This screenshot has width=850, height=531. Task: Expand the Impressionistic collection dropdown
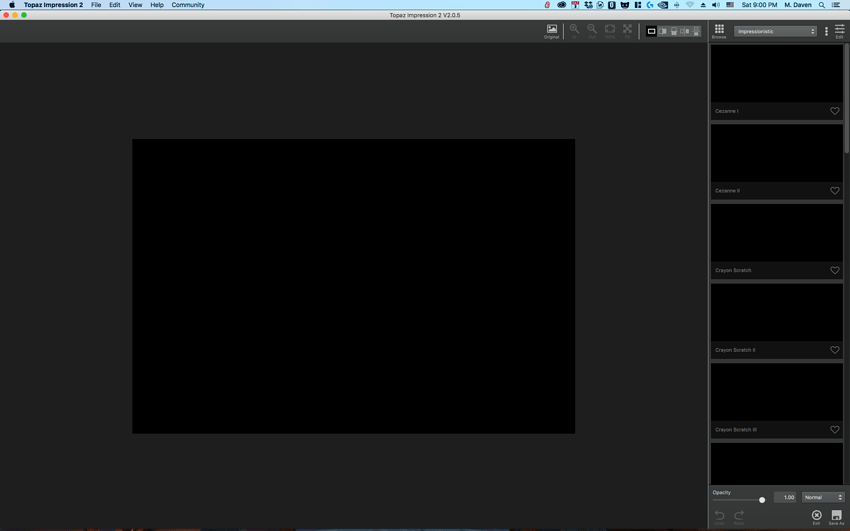(776, 32)
